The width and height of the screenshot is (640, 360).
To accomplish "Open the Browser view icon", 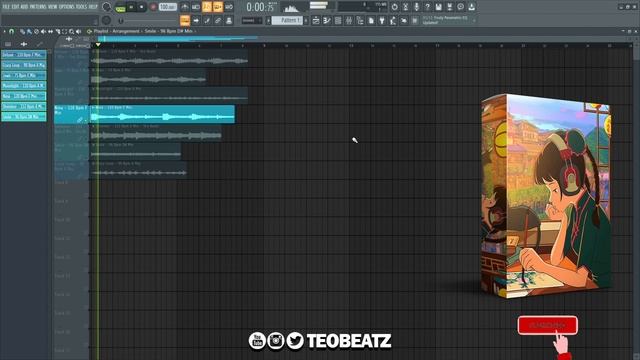I will tap(360, 20).
